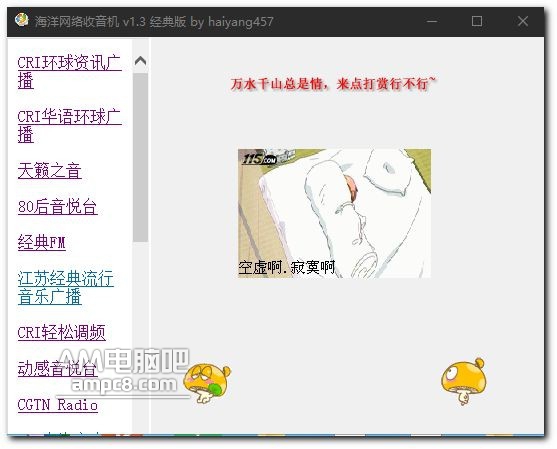Click the scroll-up arrow of station list

click(x=141, y=61)
